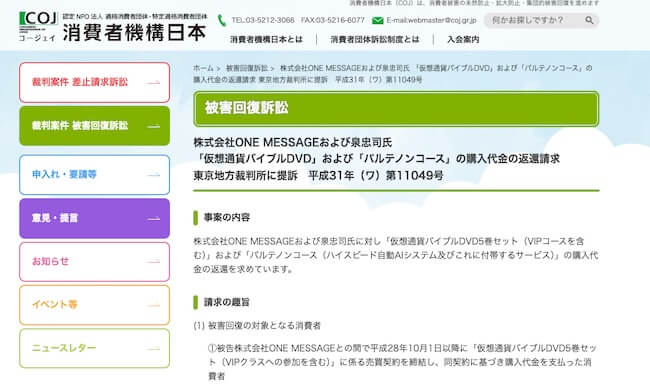Click arrow on お知らせ button
Viewport: 650px width, 387px height.
[153, 262]
